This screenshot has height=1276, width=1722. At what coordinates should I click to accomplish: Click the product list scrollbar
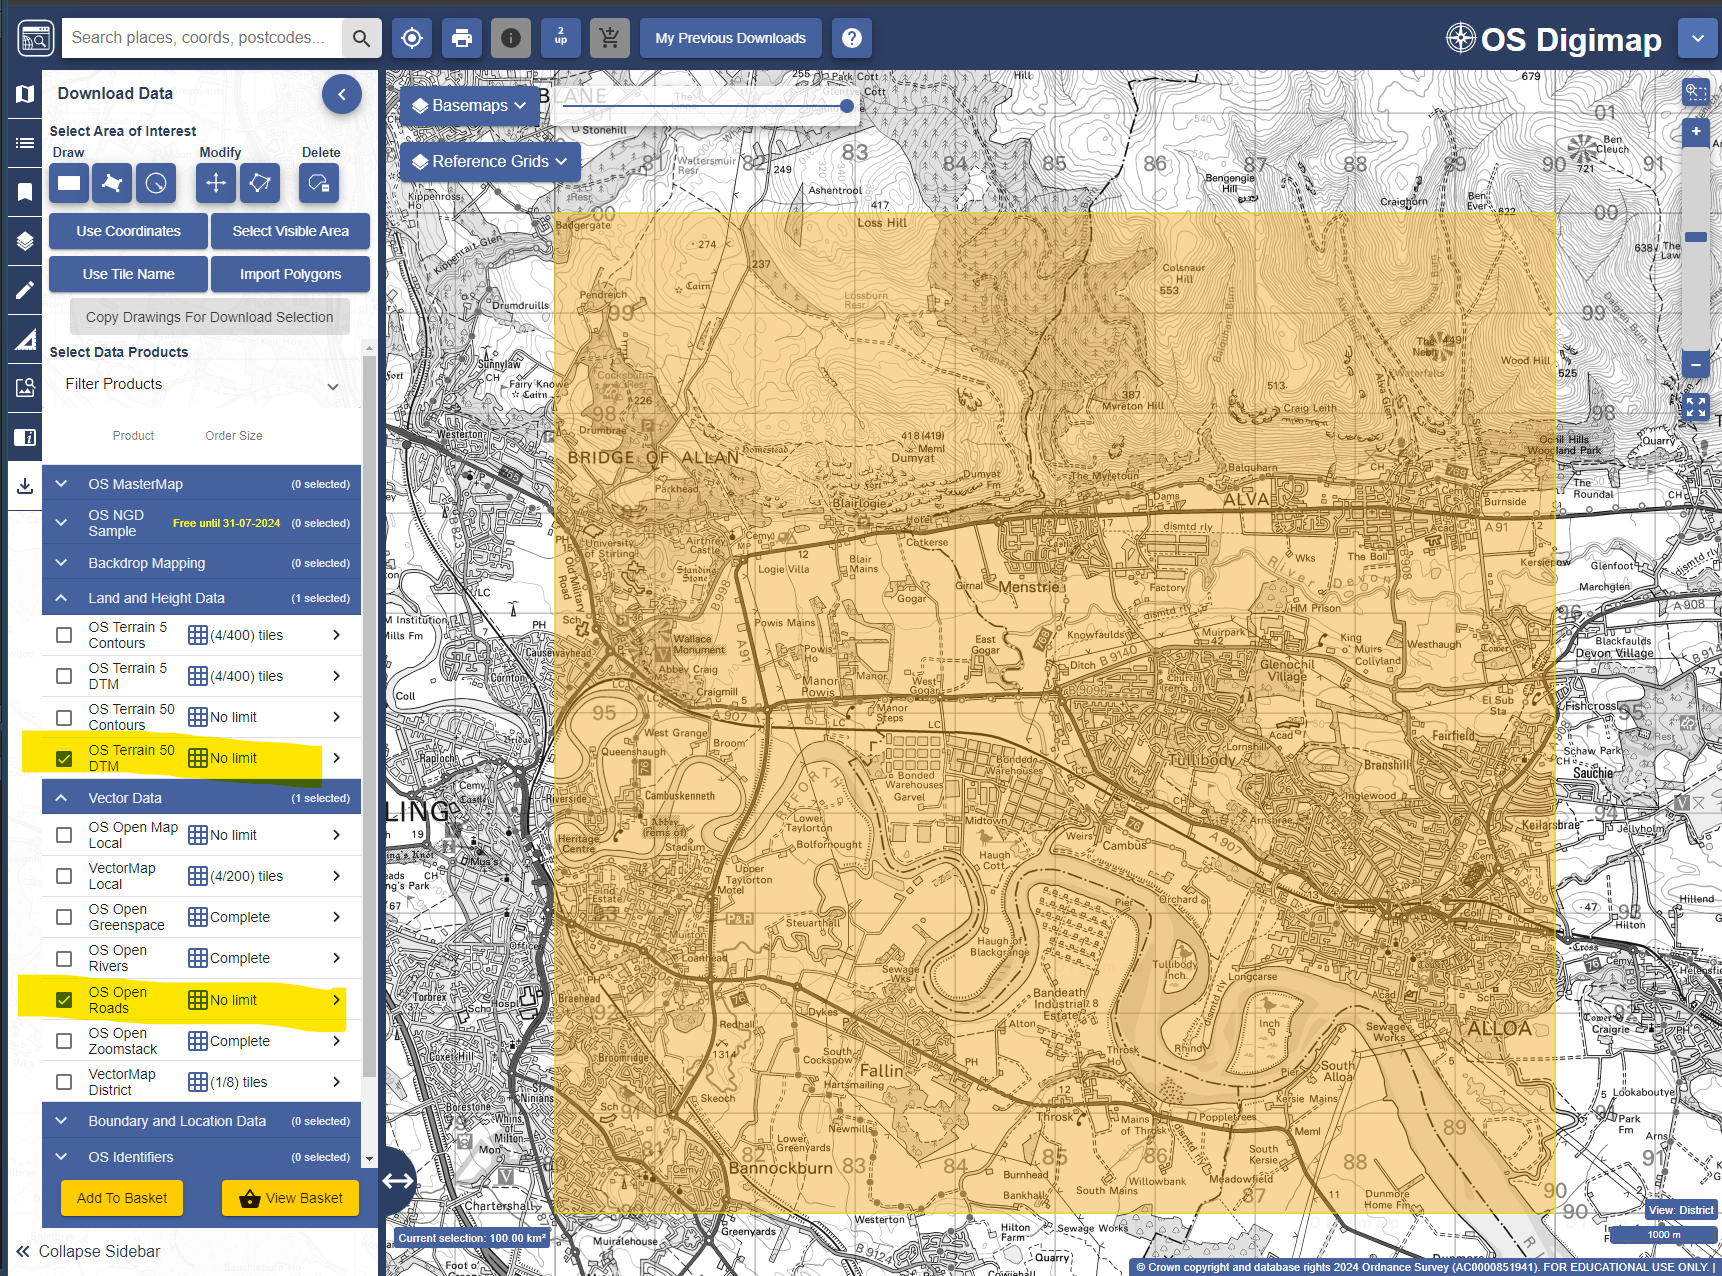click(369, 717)
